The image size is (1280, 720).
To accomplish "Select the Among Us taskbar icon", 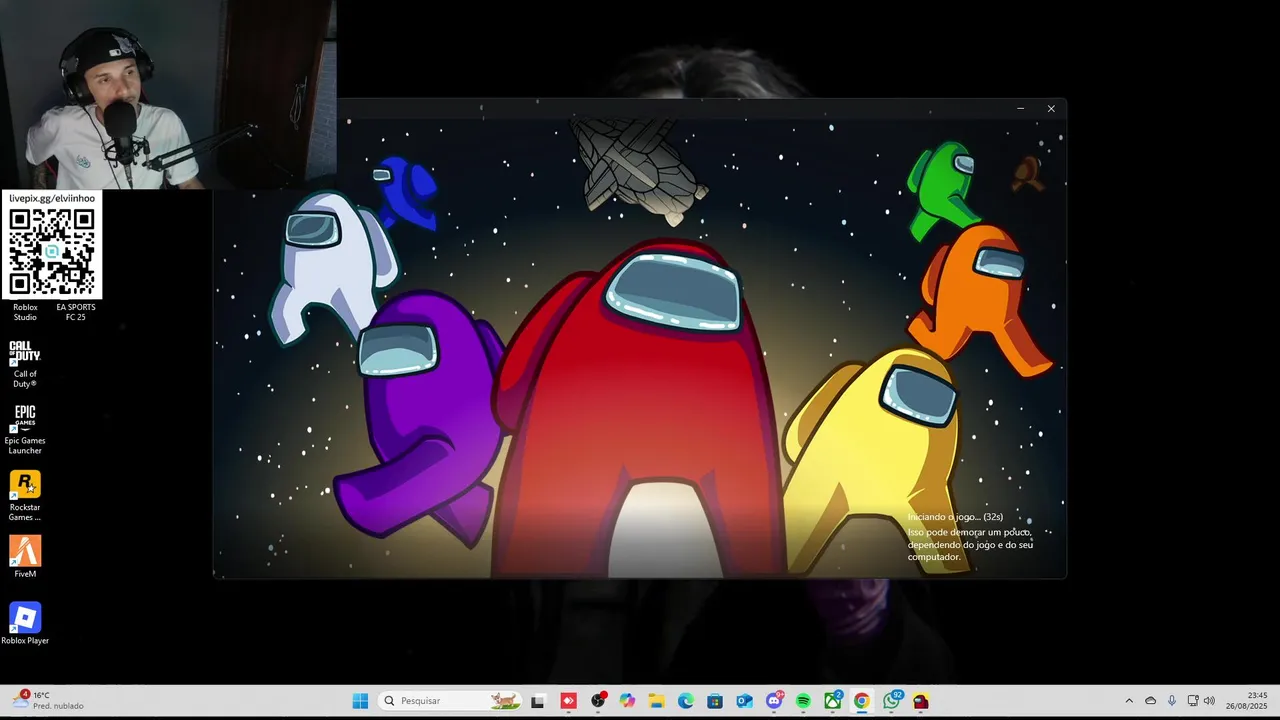I will (921, 701).
